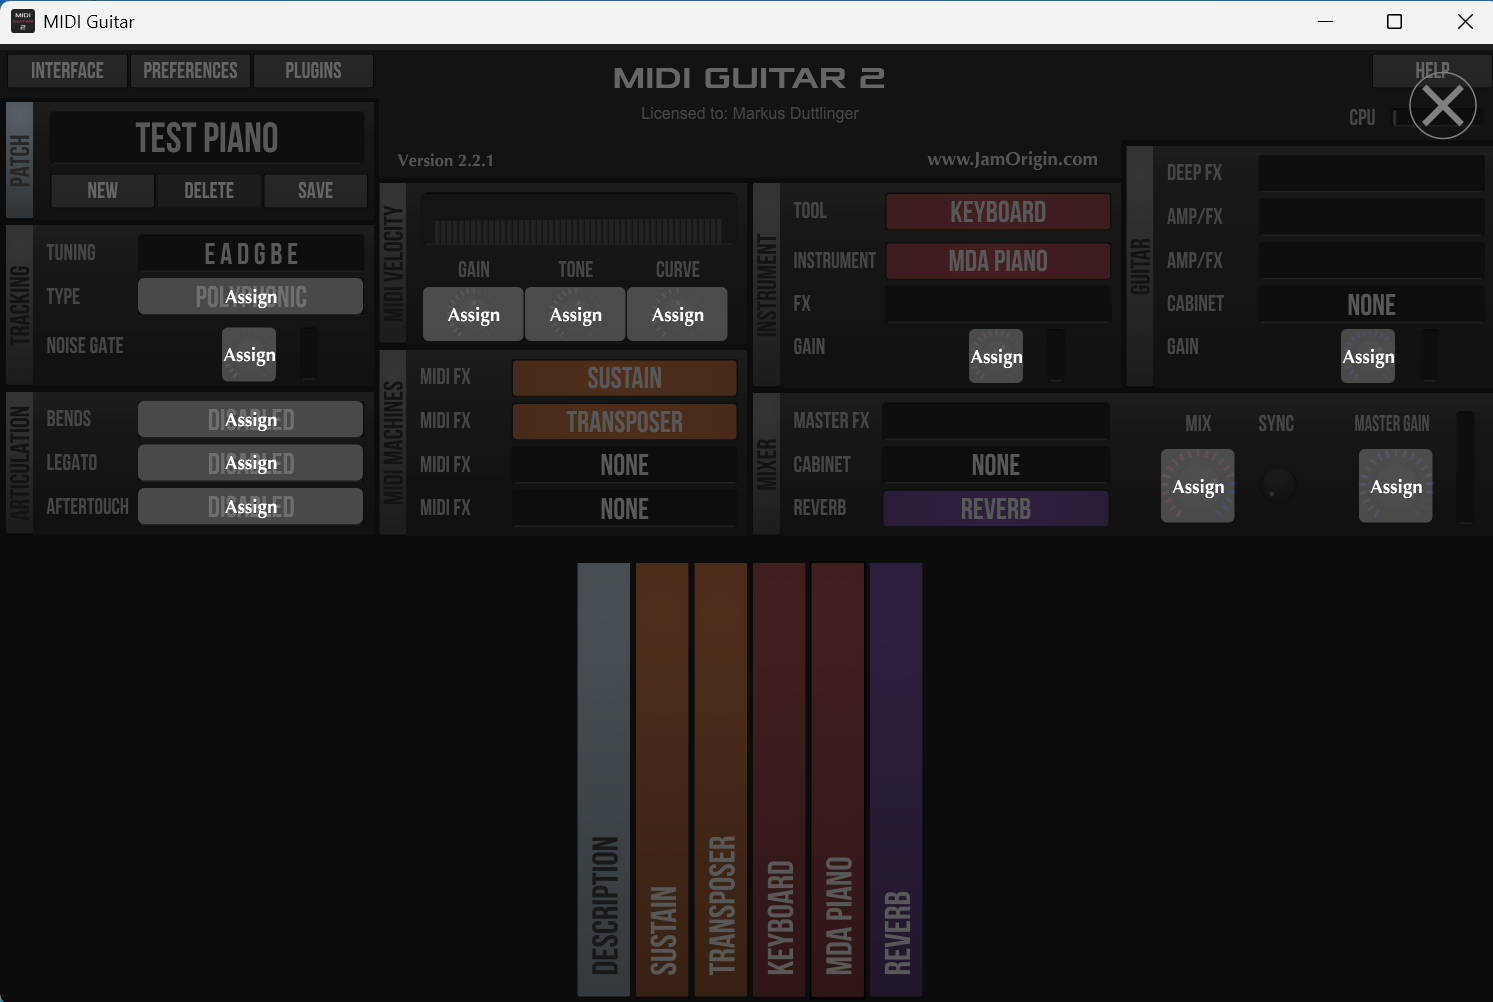The height and width of the screenshot is (1002, 1493).
Task: Select the REVERB vertical tab
Action: [x=896, y=780]
